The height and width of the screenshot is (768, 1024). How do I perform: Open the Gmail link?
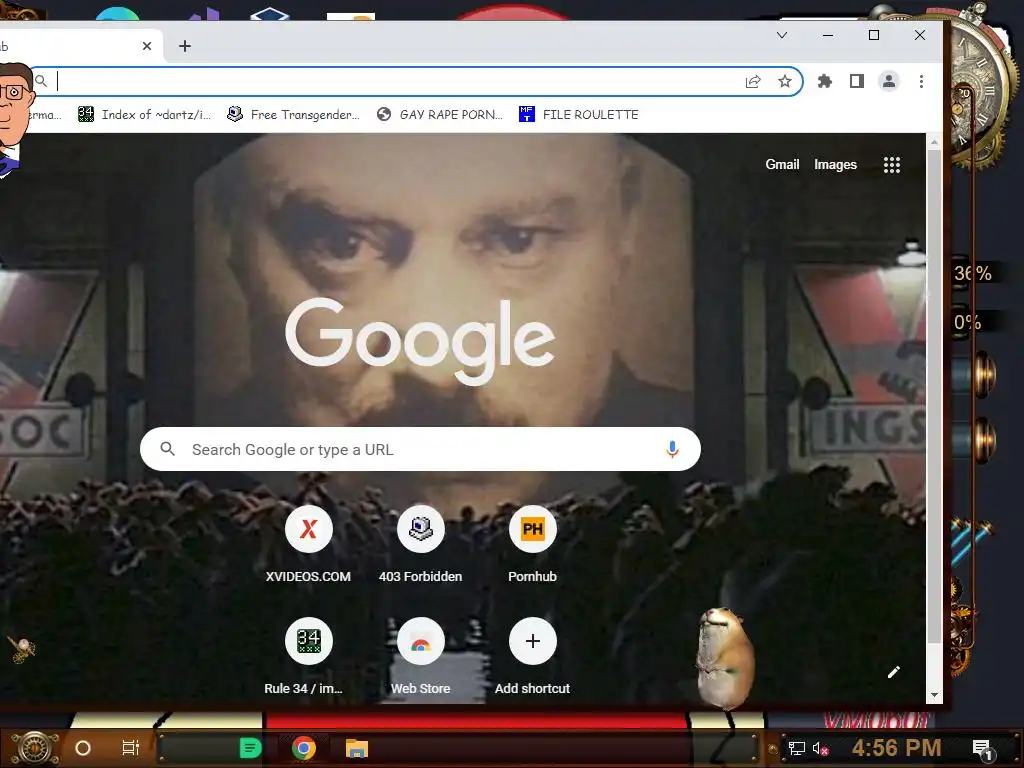pos(782,164)
